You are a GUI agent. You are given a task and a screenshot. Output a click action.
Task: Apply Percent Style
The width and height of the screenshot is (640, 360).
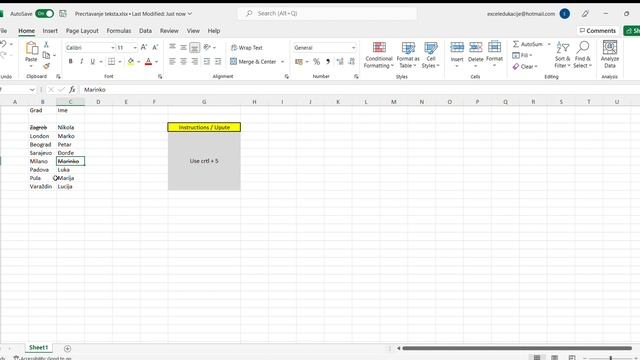point(316,62)
